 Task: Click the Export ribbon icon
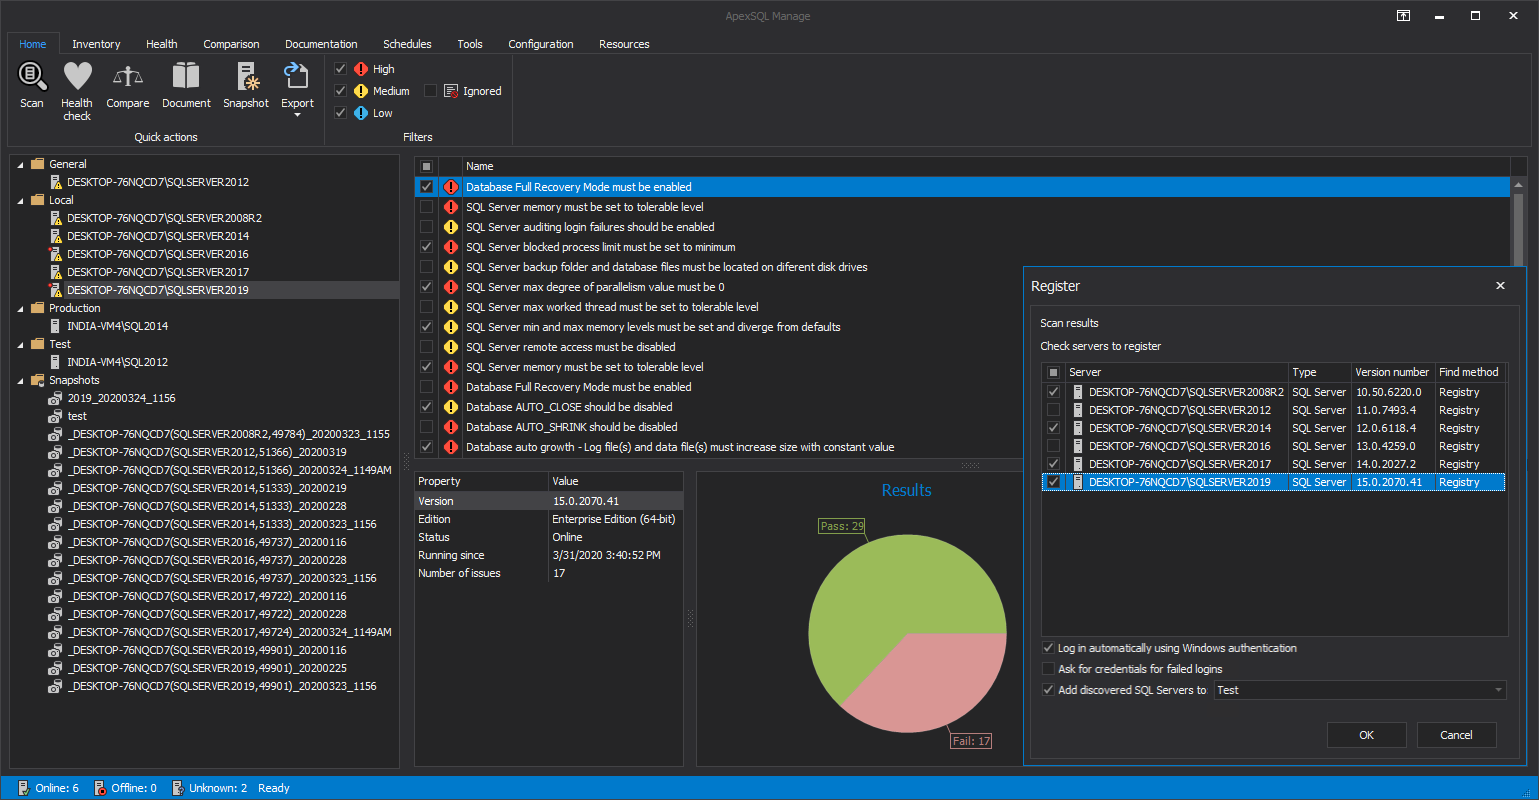click(297, 76)
